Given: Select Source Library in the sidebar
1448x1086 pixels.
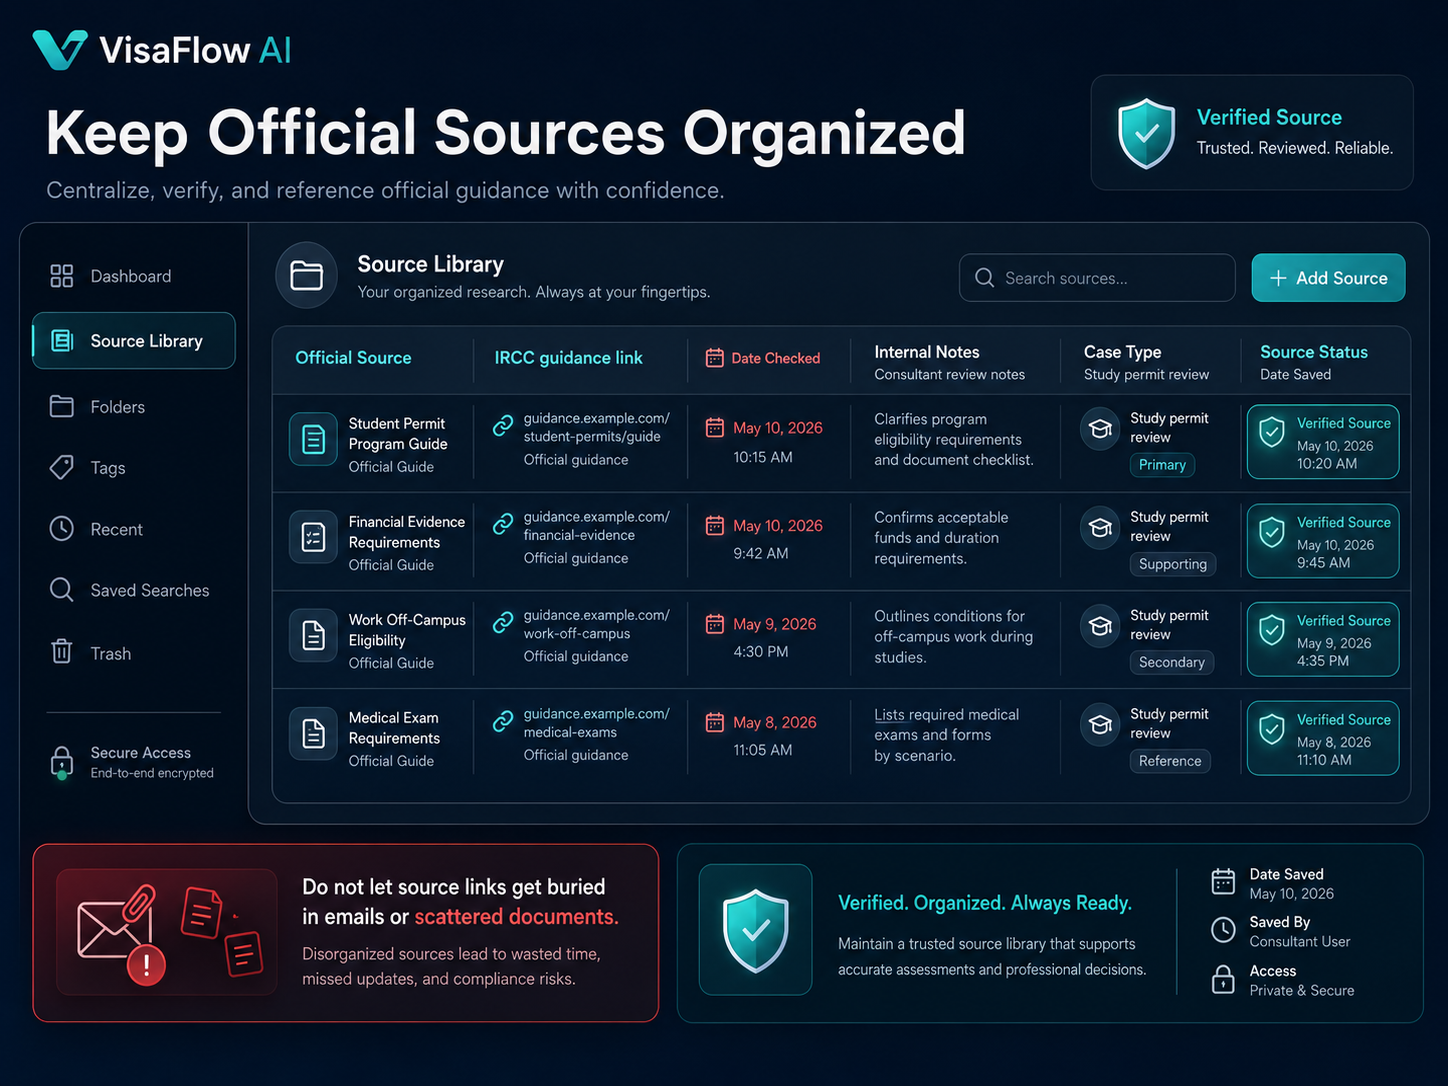Looking at the screenshot, I should pyautogui.click(x=134, y=341).
